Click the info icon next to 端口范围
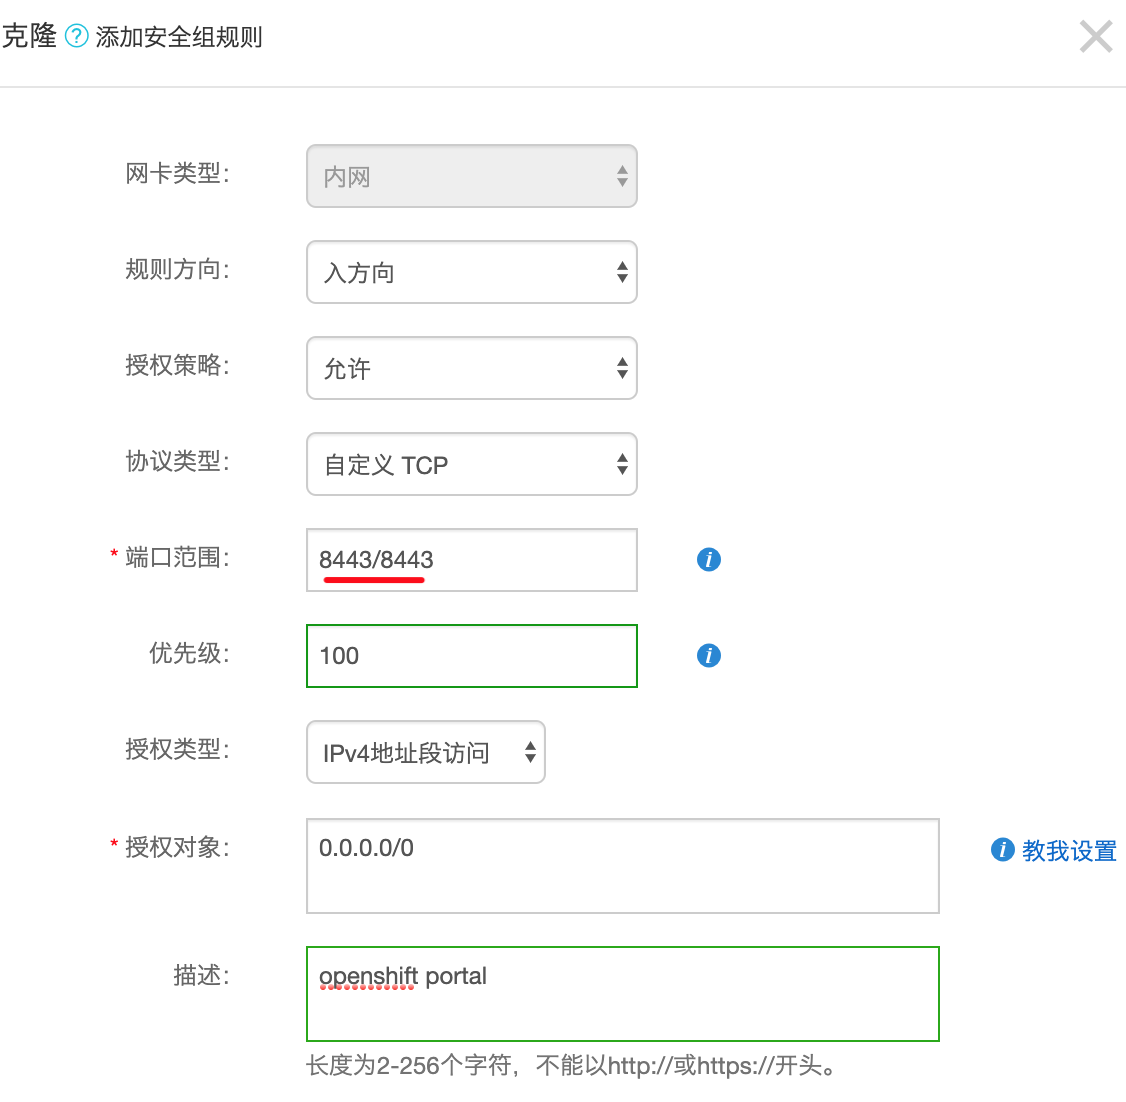This screenshot has width=1126, height=1102. 709,559
